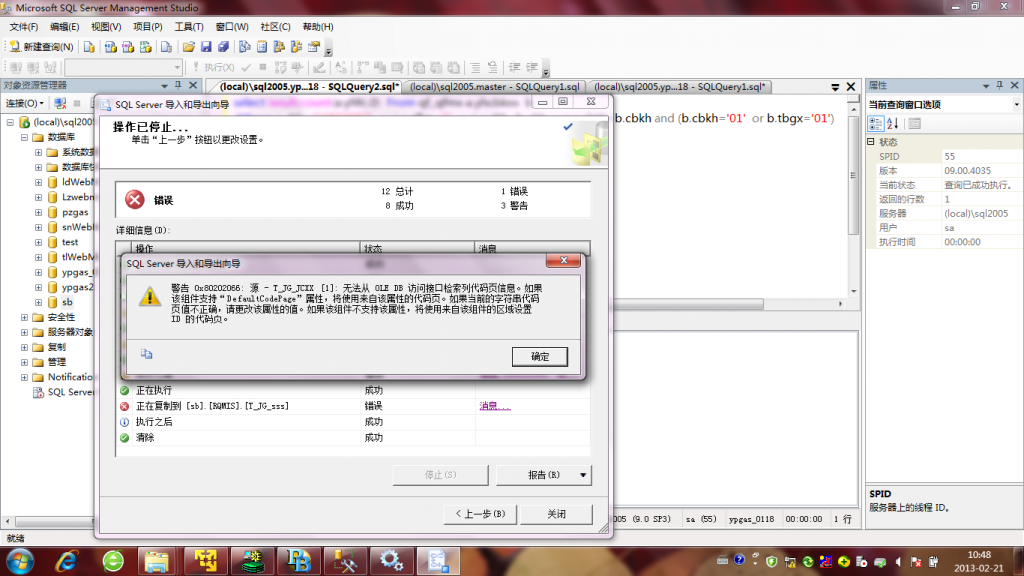Open the document tab list dropdown arrow

(x=833, y=86)
